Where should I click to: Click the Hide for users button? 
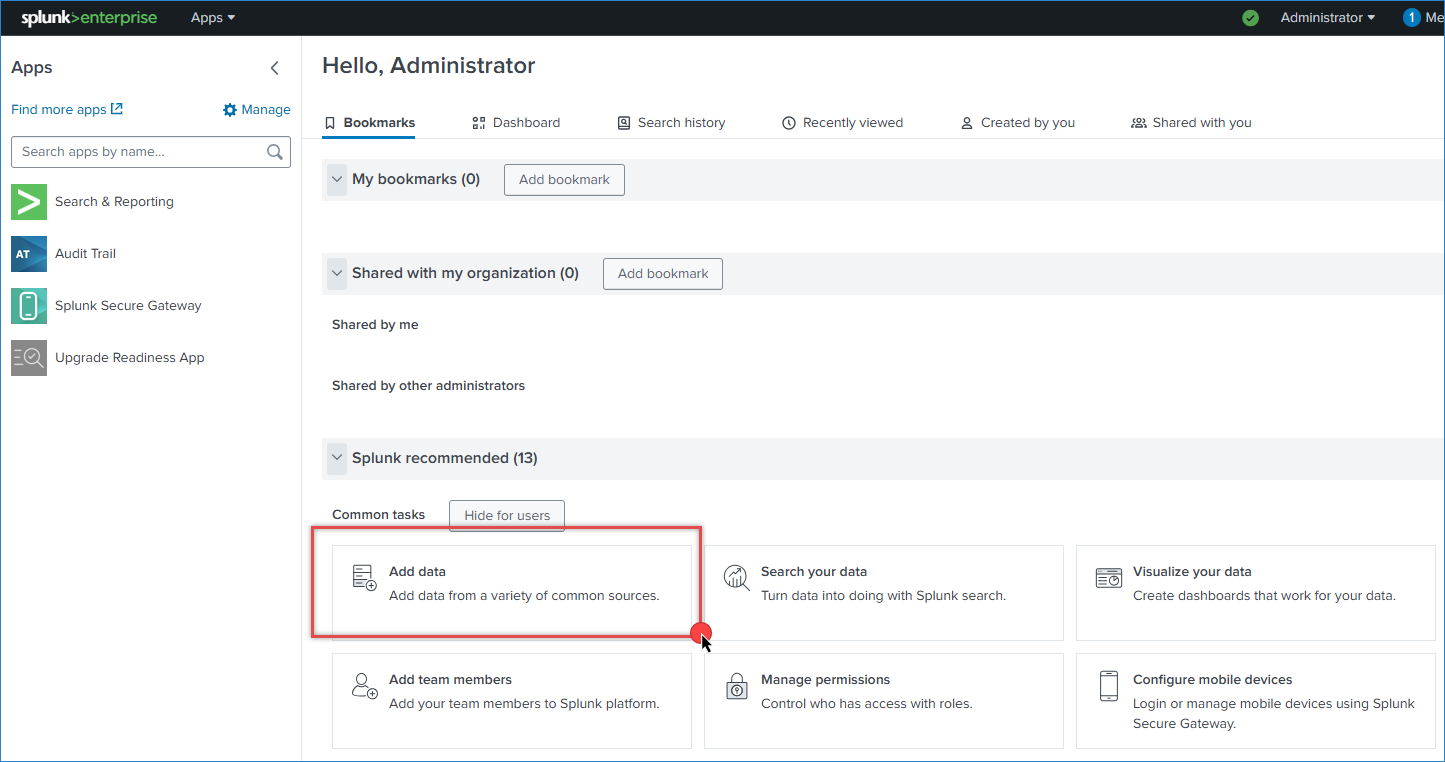point(507,516)
